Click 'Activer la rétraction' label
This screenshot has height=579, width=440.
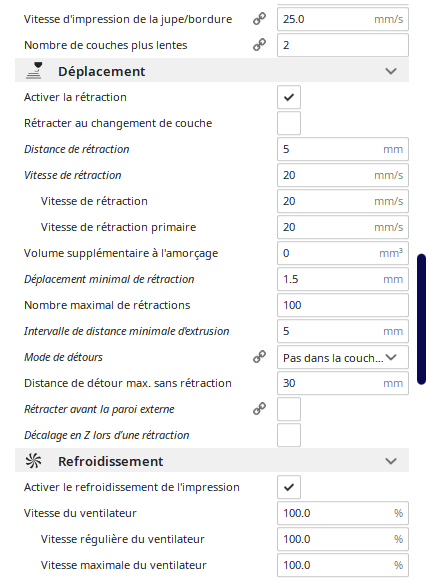tap(75, 97)
